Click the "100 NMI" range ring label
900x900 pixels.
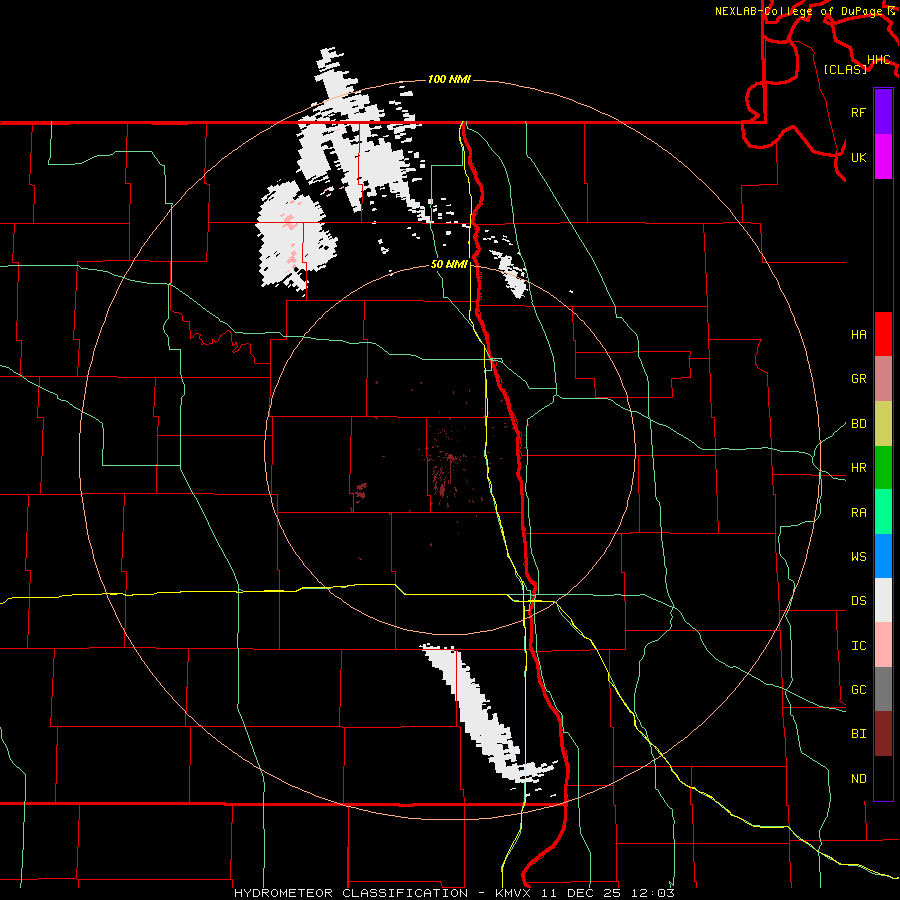click(x=449, y=79)
